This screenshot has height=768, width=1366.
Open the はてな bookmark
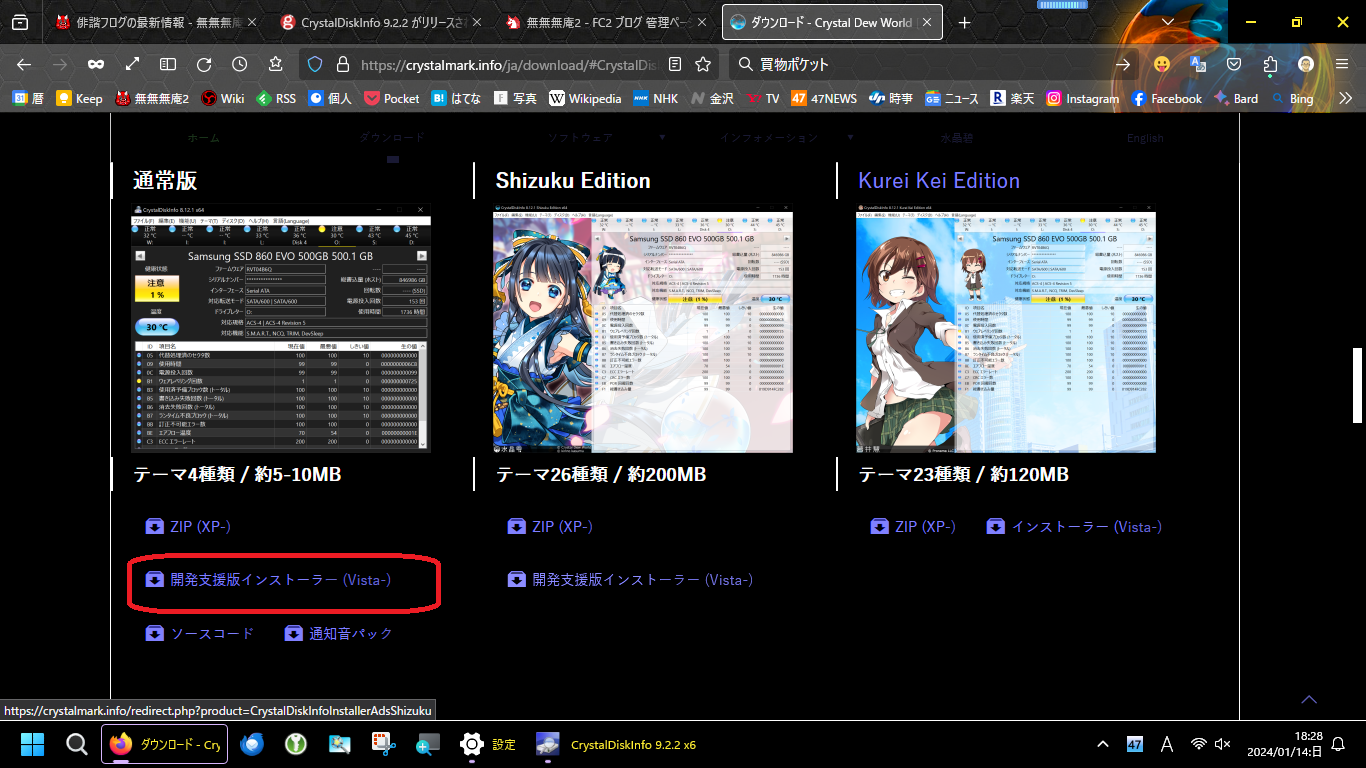(456, 98)
